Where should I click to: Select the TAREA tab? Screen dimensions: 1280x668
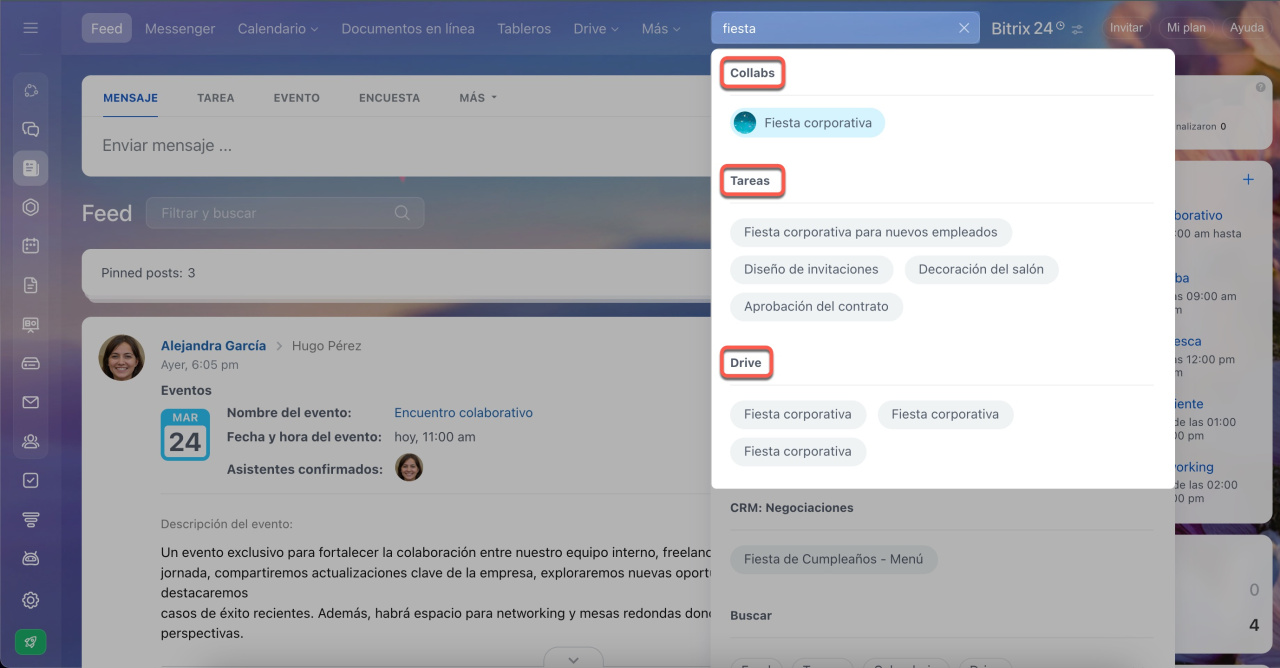click(x=216, y=98)
